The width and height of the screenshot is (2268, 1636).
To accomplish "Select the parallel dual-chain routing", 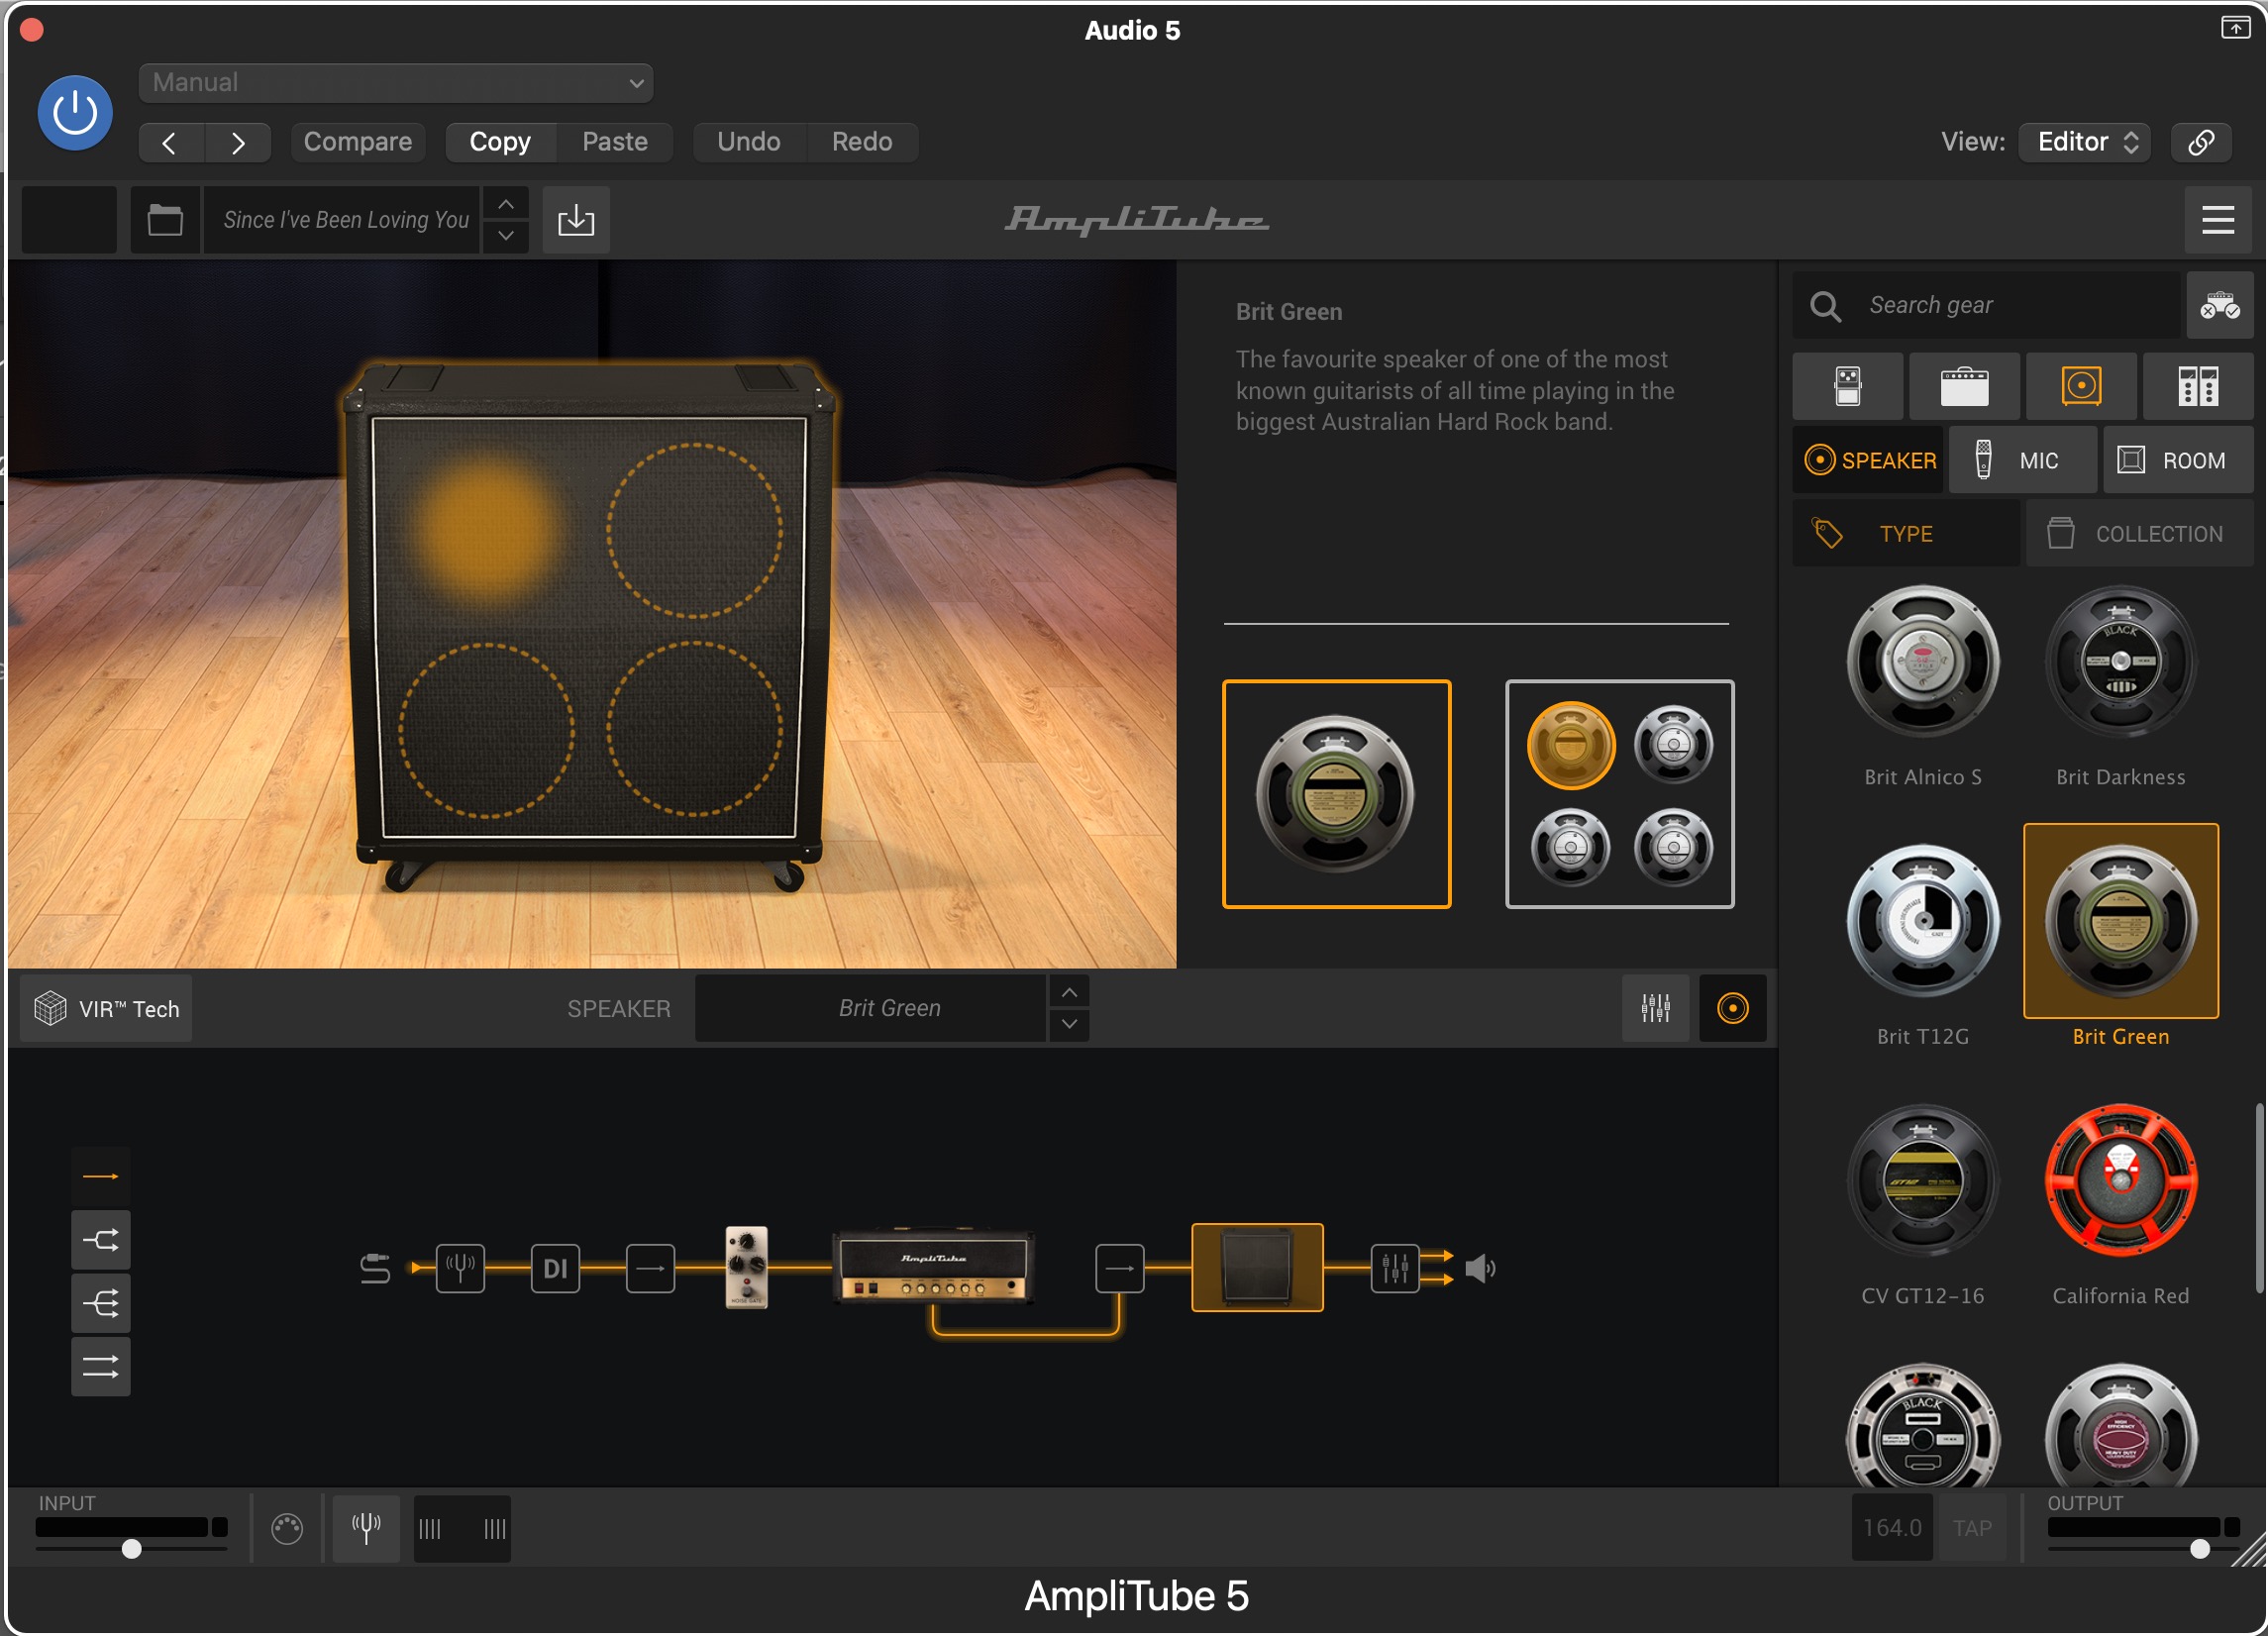I will 101,1368.
